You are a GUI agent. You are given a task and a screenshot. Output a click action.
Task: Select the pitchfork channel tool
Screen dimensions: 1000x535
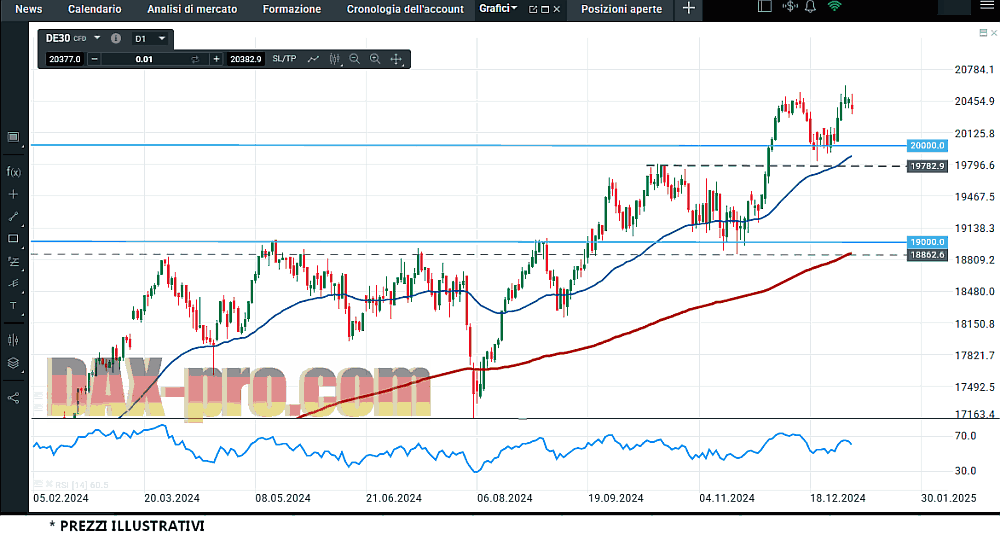point(13,284)
